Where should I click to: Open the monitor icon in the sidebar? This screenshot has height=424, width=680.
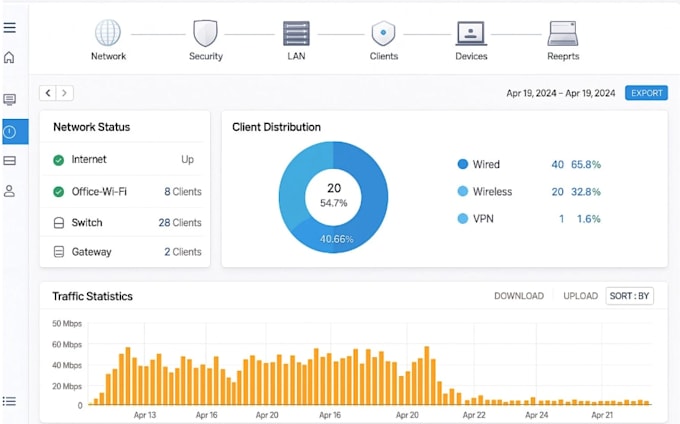tap(10, 99)
